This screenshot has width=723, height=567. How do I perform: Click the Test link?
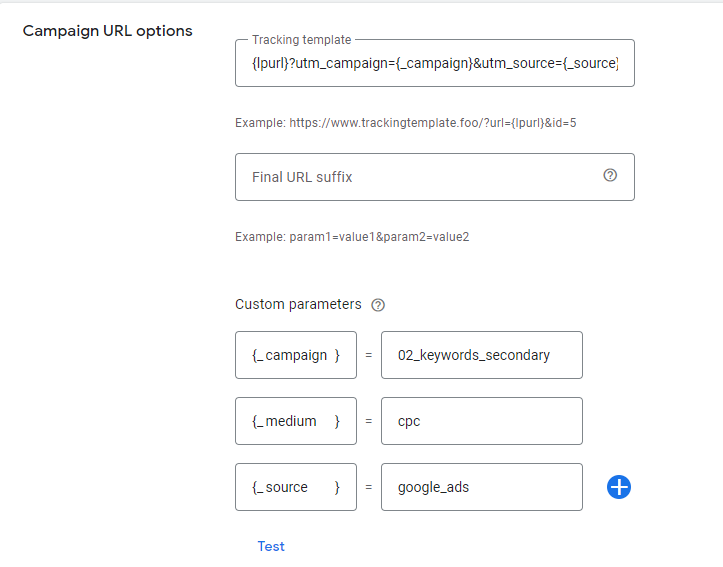pyautogui.click(x=271, y=546)
